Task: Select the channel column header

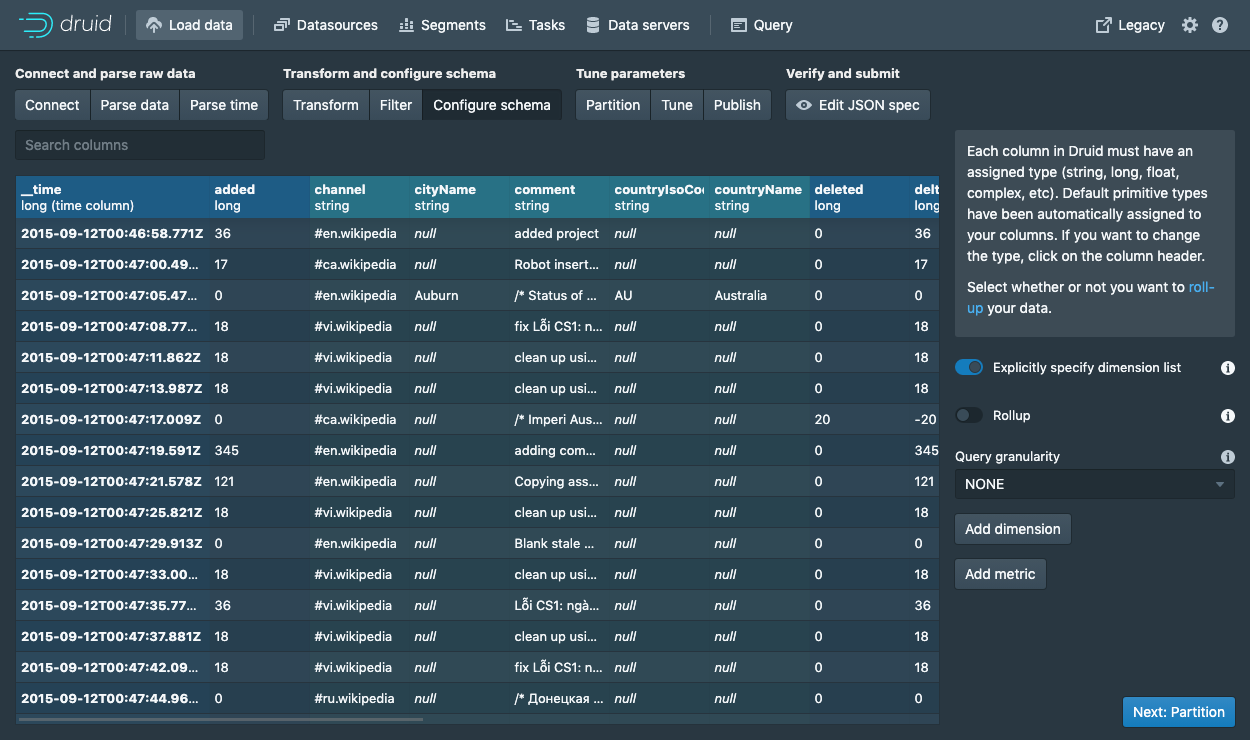Action: click(x=360, y=197)
